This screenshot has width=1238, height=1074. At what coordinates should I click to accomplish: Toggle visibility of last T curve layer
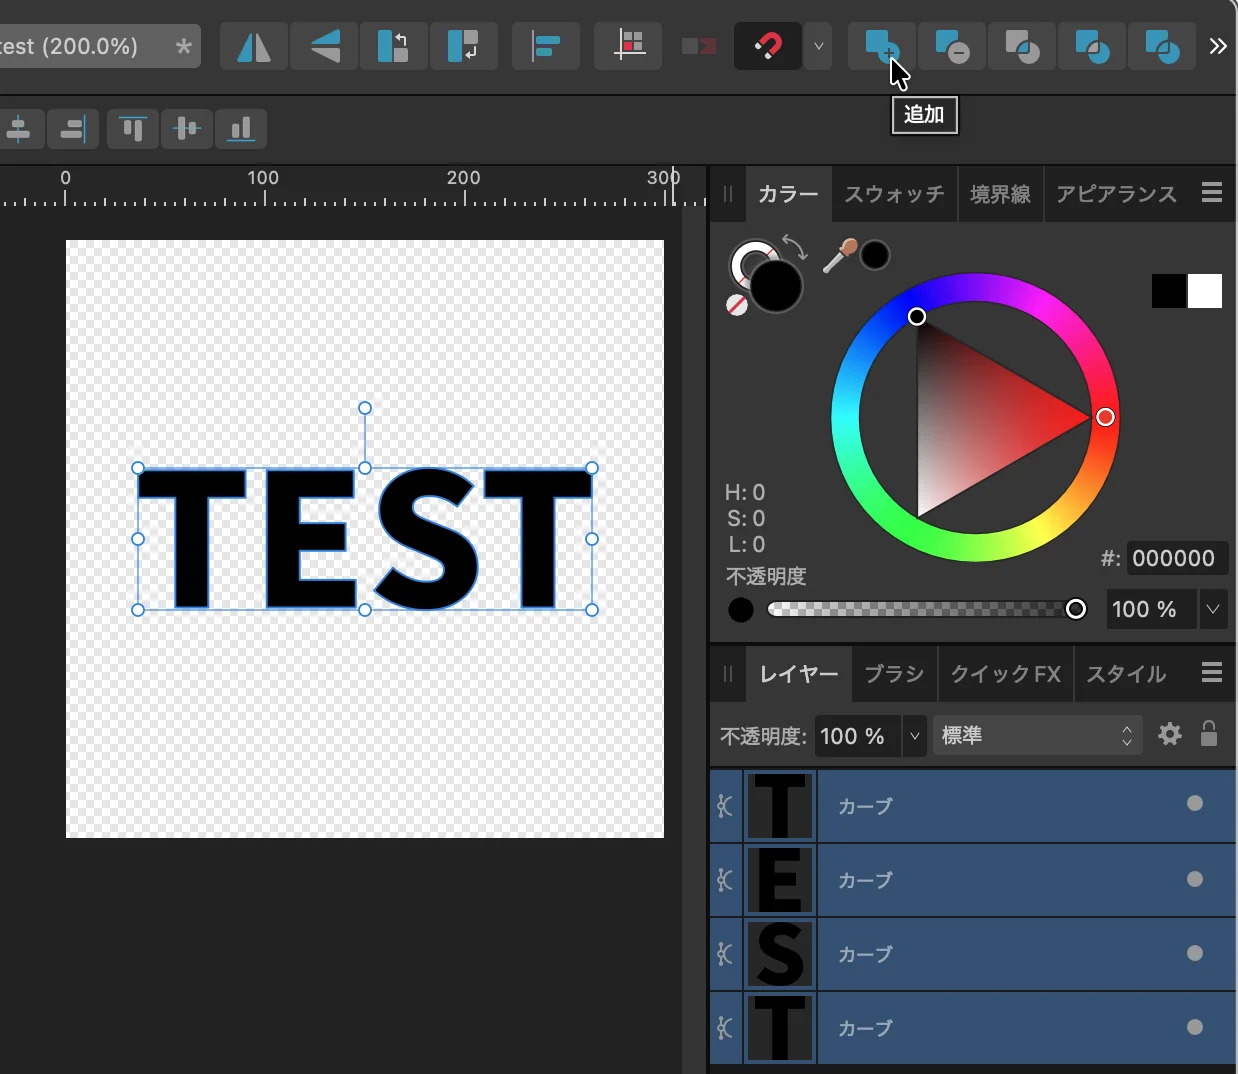click(1195, 1027)
